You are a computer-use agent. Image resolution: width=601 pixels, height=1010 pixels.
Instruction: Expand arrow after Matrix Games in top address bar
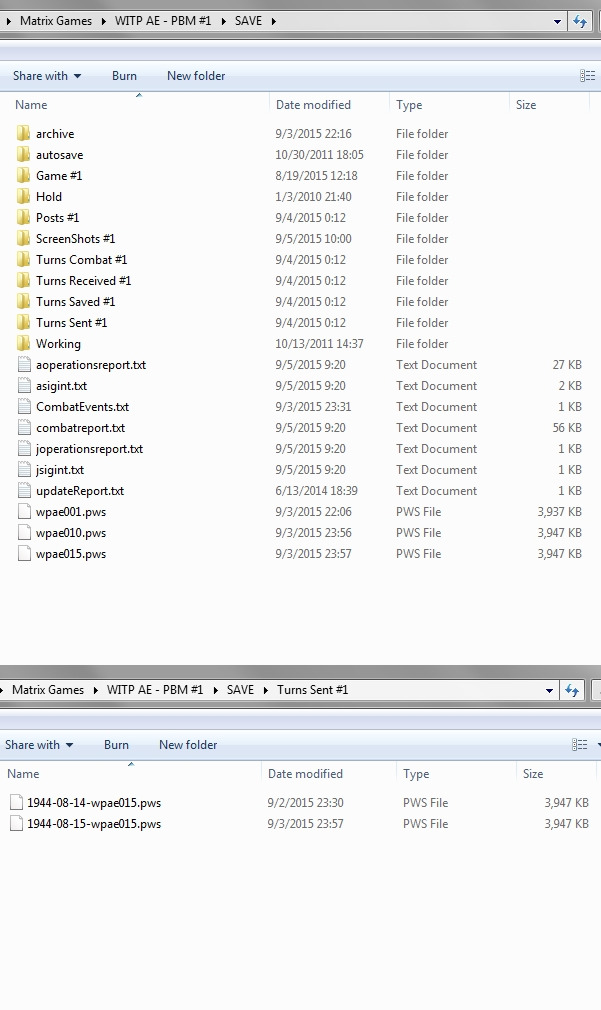[103, 21]
